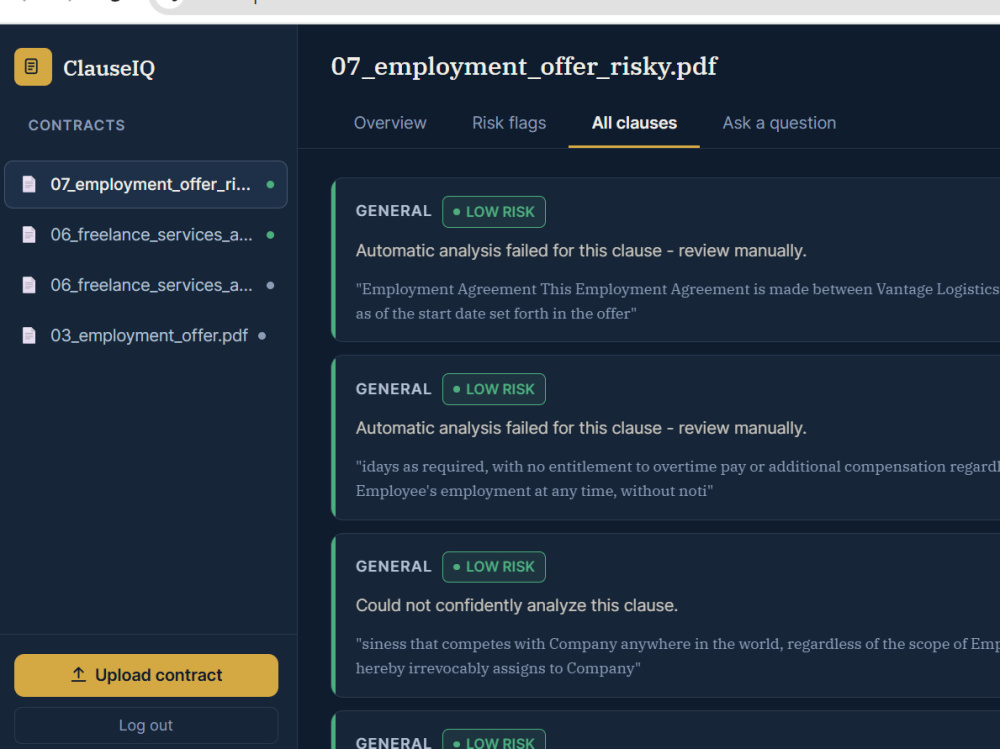The image size is (1000, 749).
Task: Click the ClauseIQ yellow logo icon
Action: [x=33, y=67]
